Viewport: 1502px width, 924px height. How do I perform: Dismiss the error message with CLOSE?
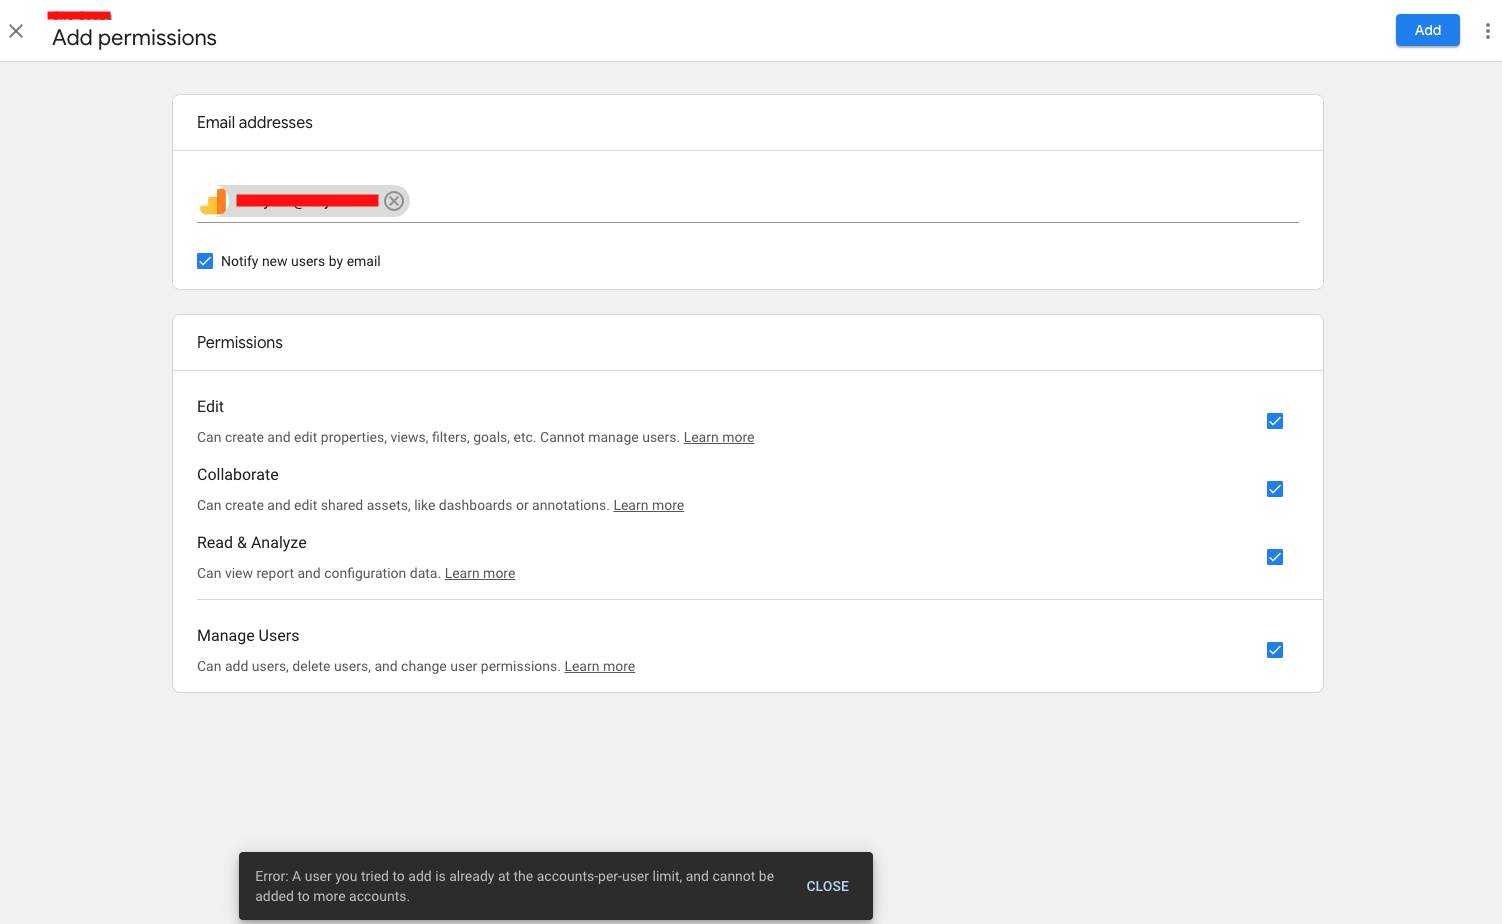click(x=827, y=886)
